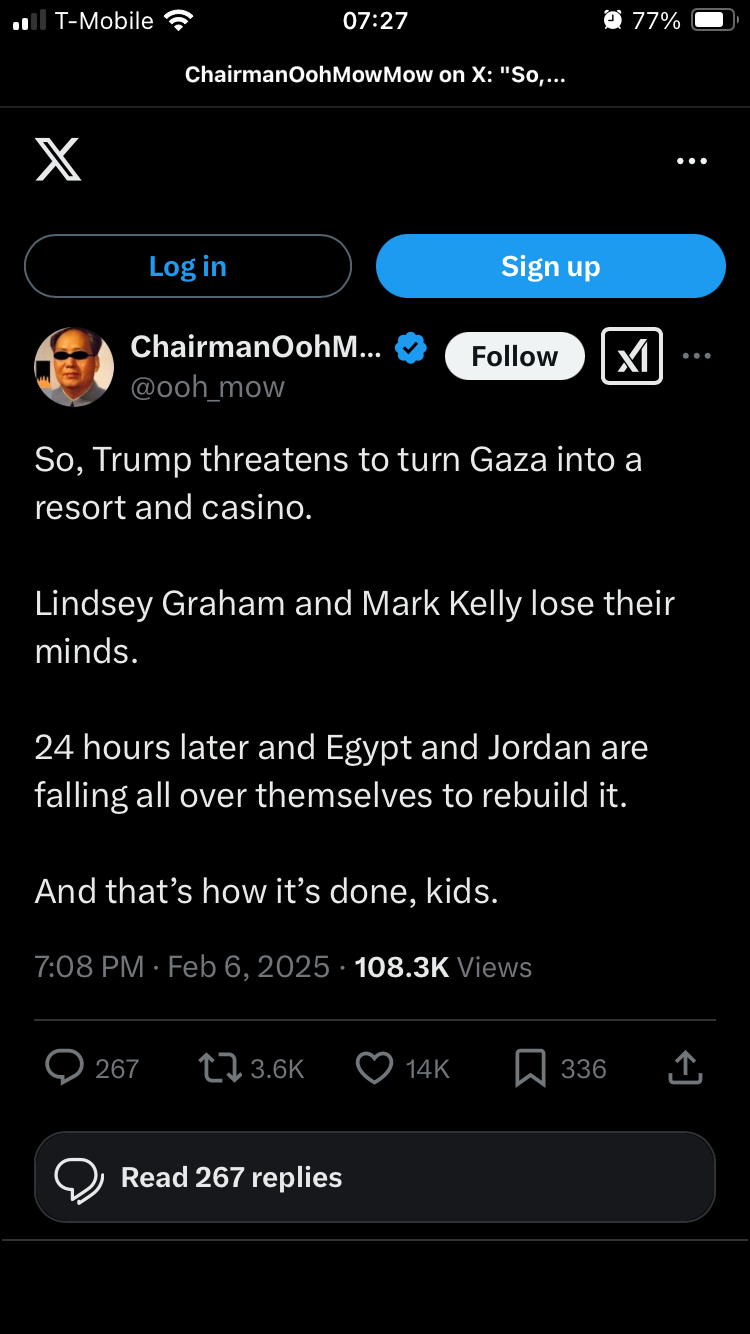Tap the repost arrows icon
Viewport: 750px width, 1334px height.
pyautogui.click(x=220, y=1068)
